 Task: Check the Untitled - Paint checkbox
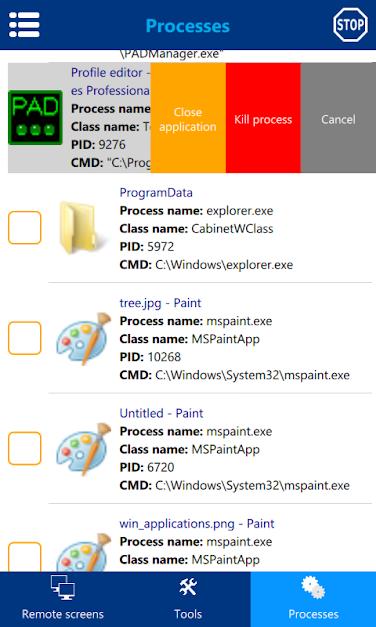pos(25,448)
